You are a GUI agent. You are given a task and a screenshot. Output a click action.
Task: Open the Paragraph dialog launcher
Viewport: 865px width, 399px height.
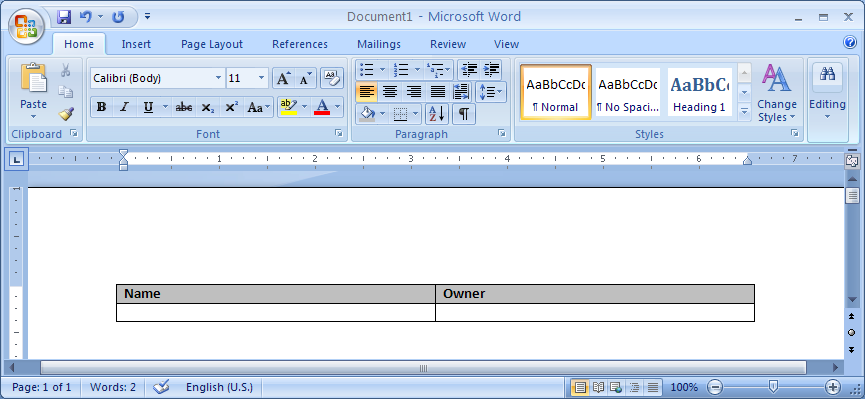point(501,134)
